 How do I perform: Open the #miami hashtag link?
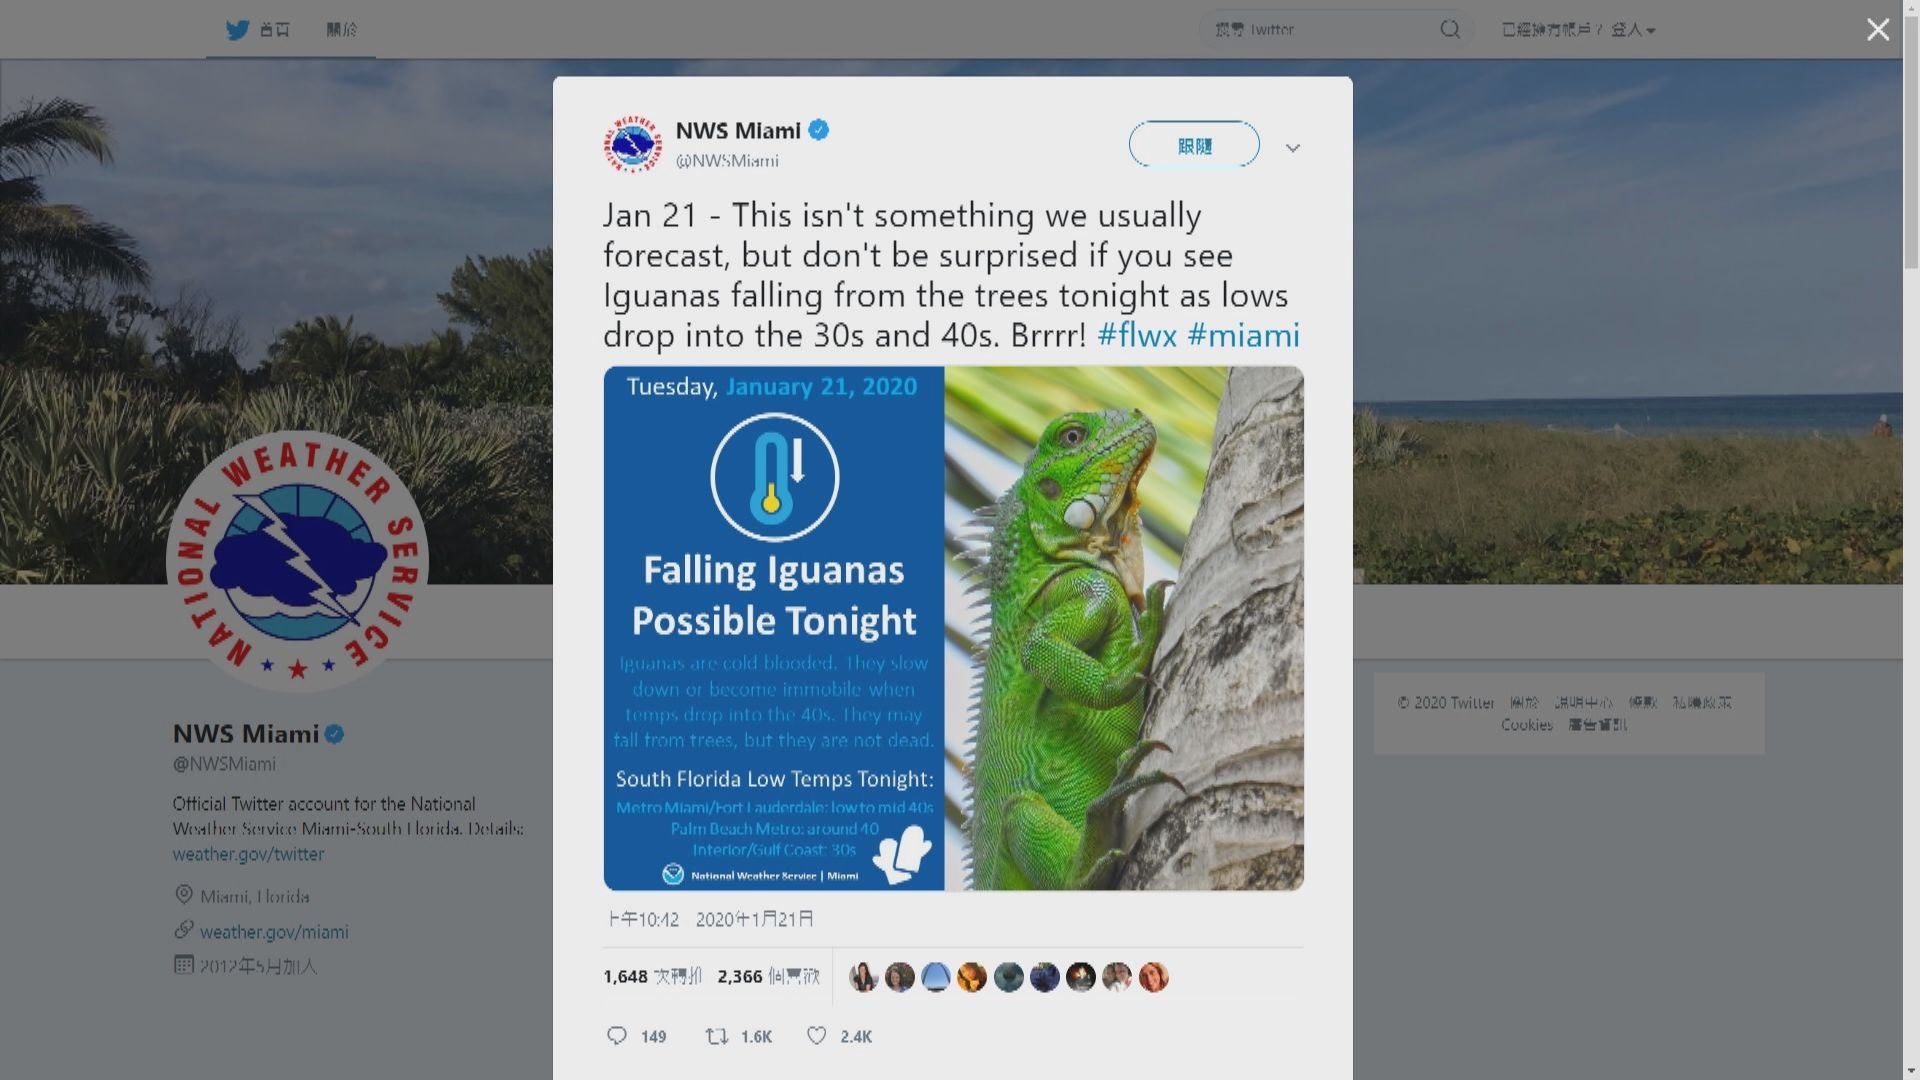click(1243, 335)
